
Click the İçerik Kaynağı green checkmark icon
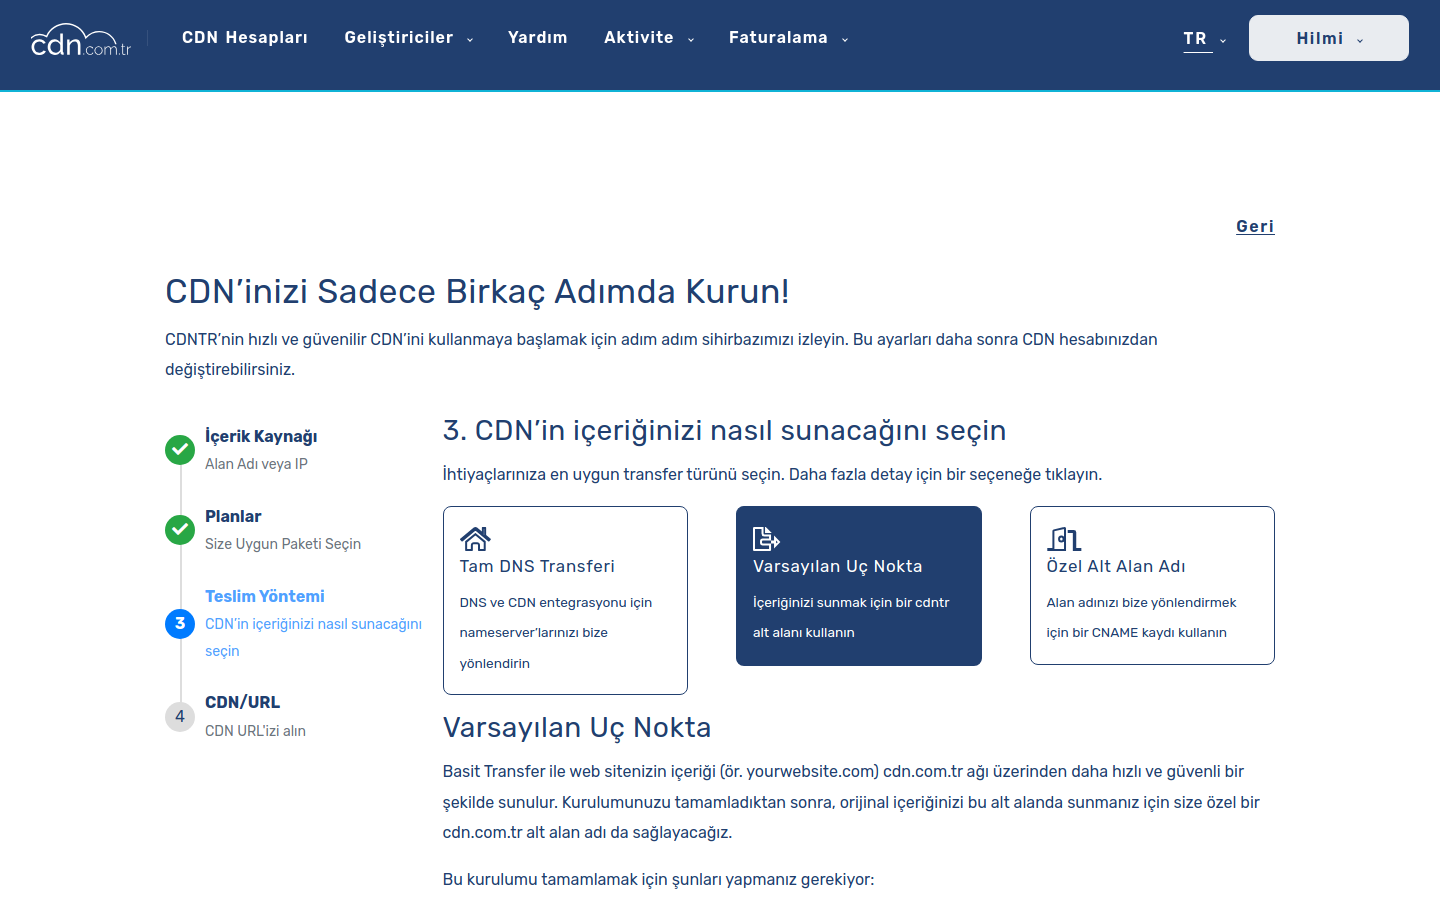pos(180,450)
